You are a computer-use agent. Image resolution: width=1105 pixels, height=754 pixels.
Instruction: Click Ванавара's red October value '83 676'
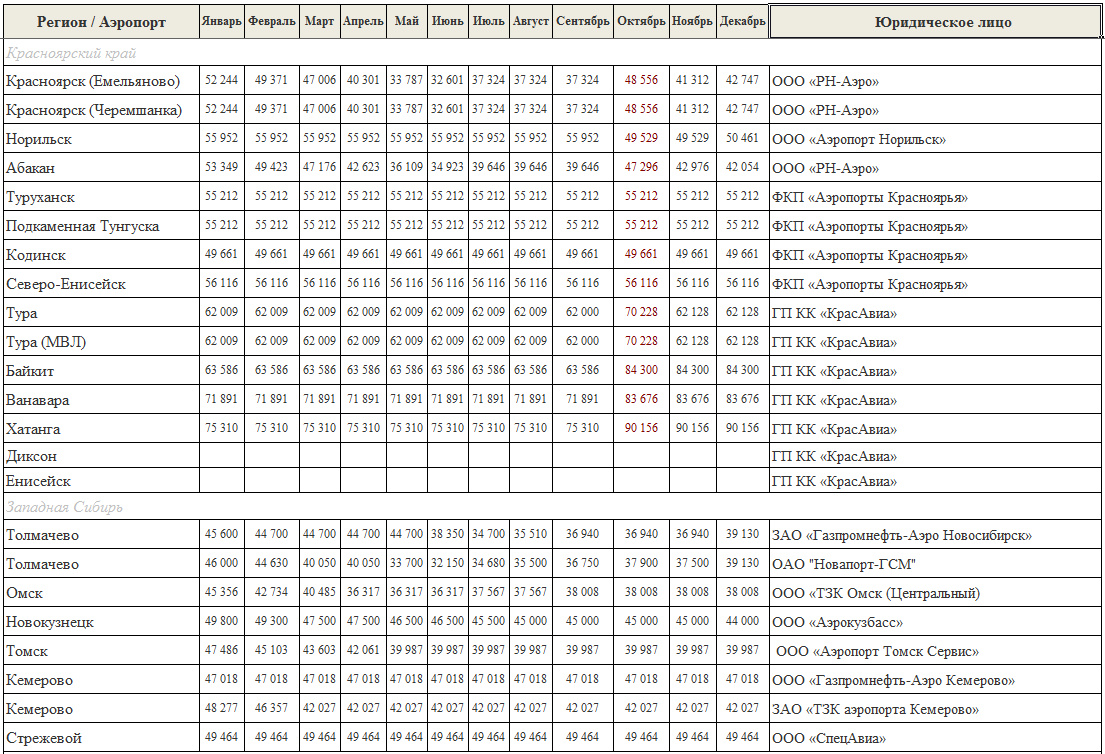click(641, 399)
